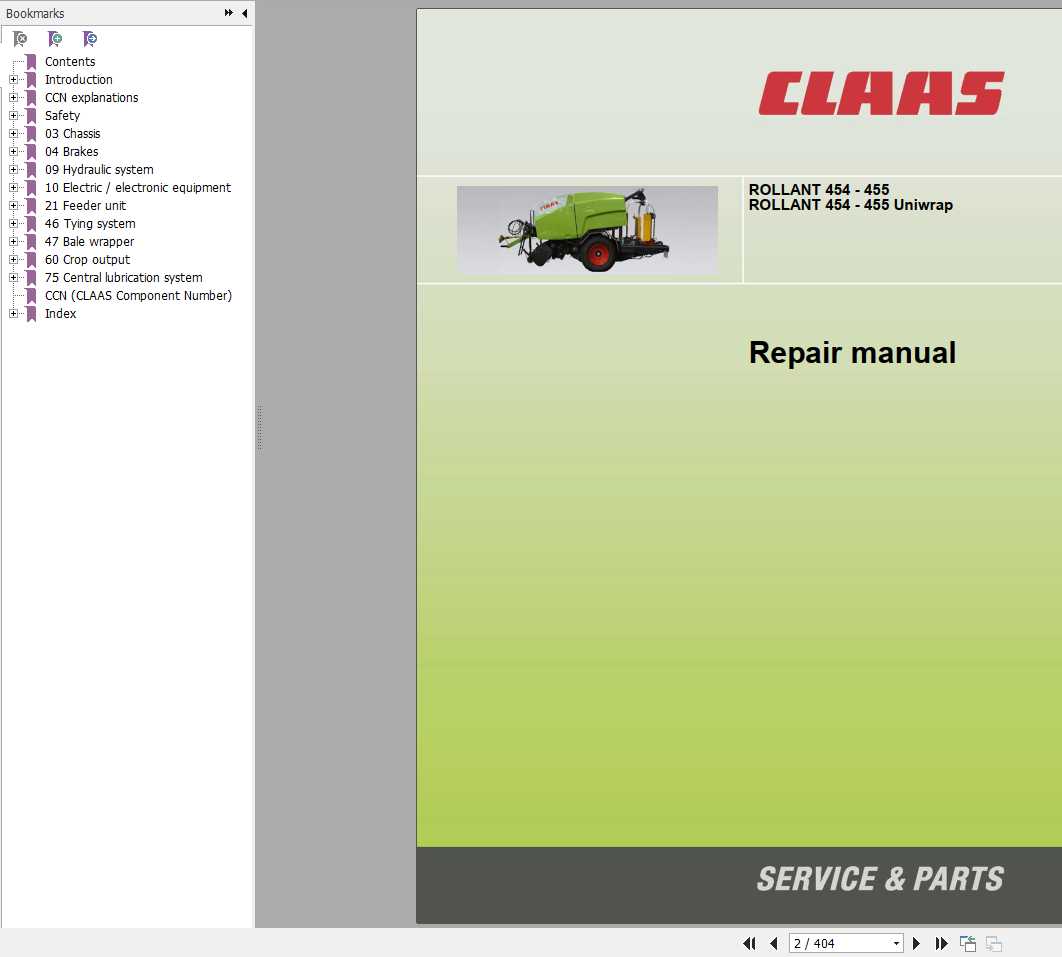Image resolution: width=1062 pixels, height=957 pixels.
Task: Expand the 46 Tying system bookmark
Action: (13, 224)
